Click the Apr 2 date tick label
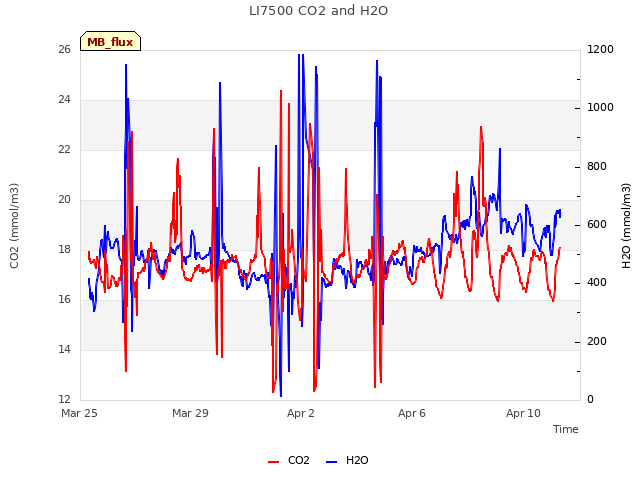640x480 pixels. tap(301, 413)
